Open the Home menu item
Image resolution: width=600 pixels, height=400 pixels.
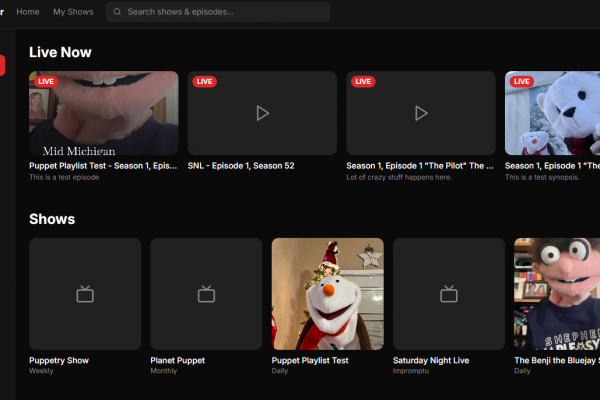click(28, 12)
